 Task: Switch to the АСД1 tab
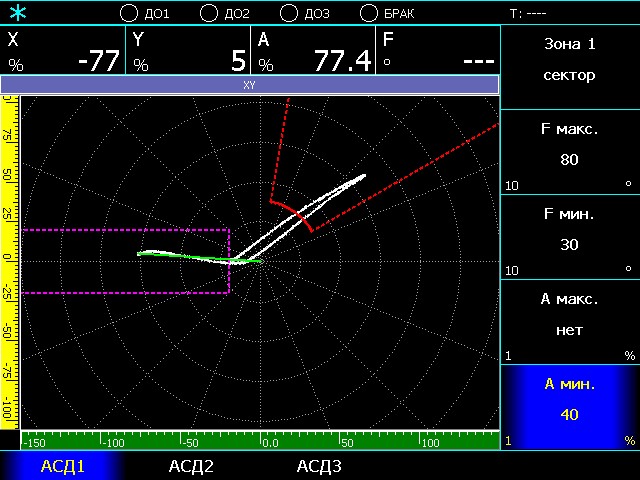point(62,466)
